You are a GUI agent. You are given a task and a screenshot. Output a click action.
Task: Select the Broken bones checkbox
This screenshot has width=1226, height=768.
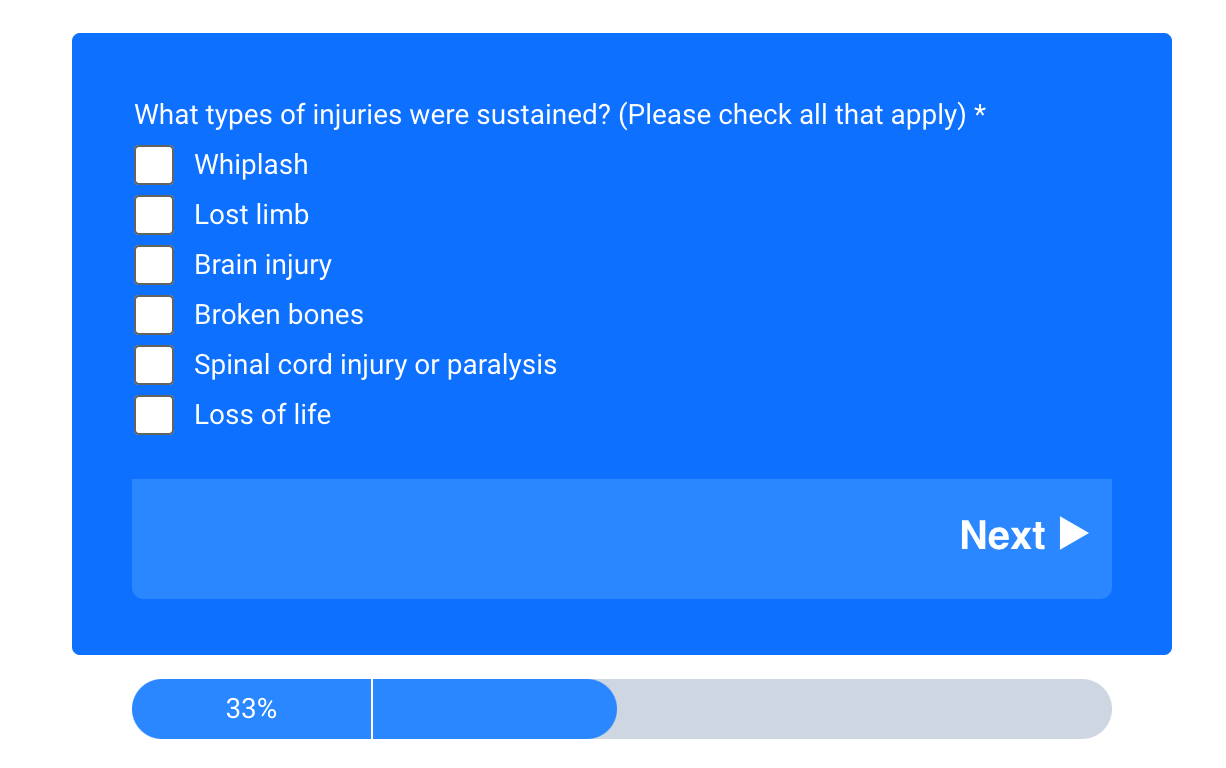(x=154, y=315)
